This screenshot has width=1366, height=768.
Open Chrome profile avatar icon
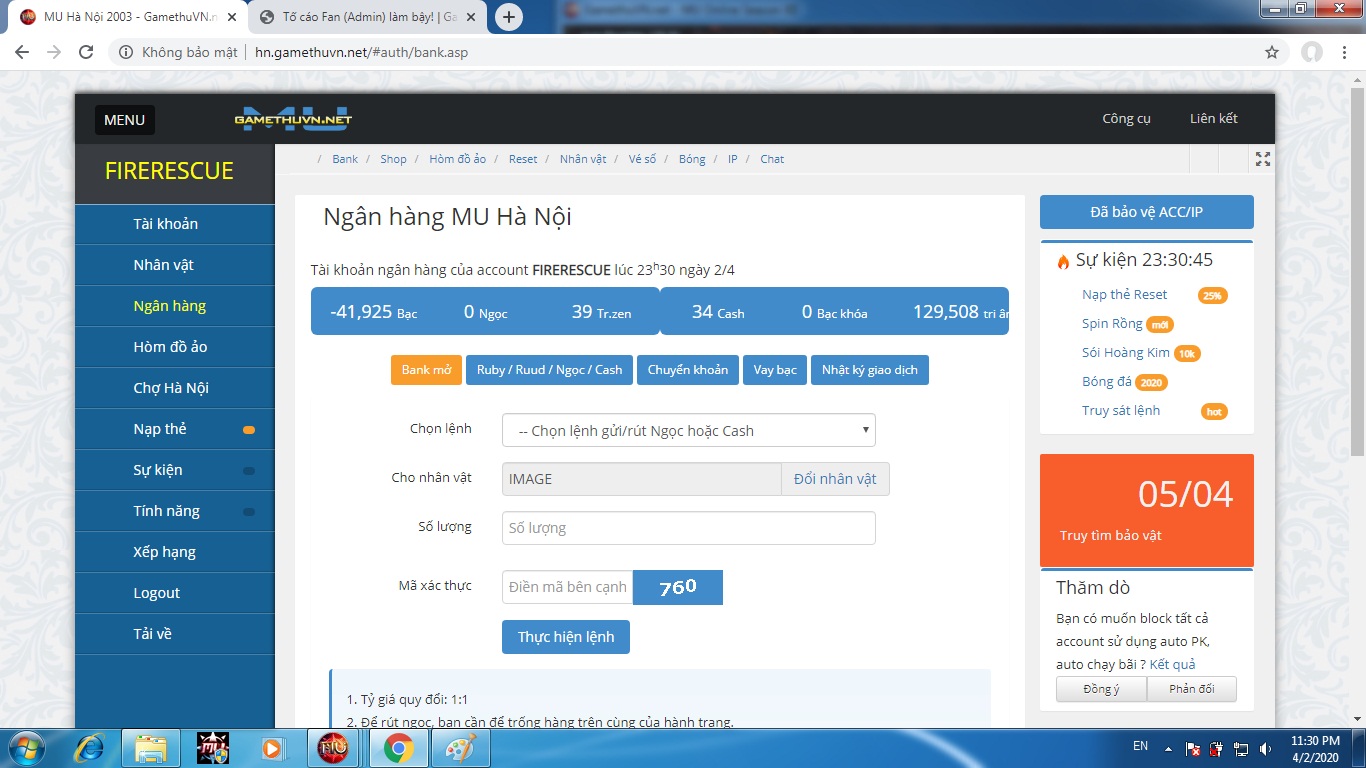pyautogui.click(x=1311, y=52)
